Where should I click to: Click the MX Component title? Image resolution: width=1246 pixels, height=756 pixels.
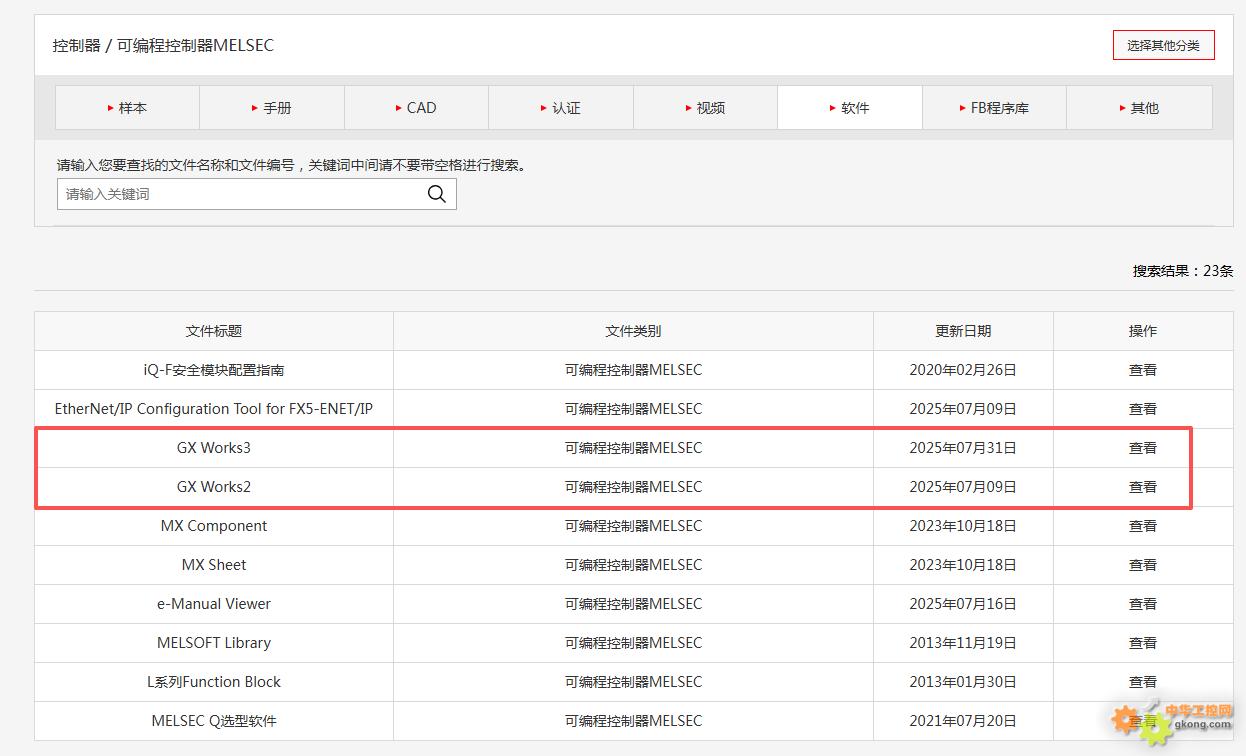click(214, 526)
